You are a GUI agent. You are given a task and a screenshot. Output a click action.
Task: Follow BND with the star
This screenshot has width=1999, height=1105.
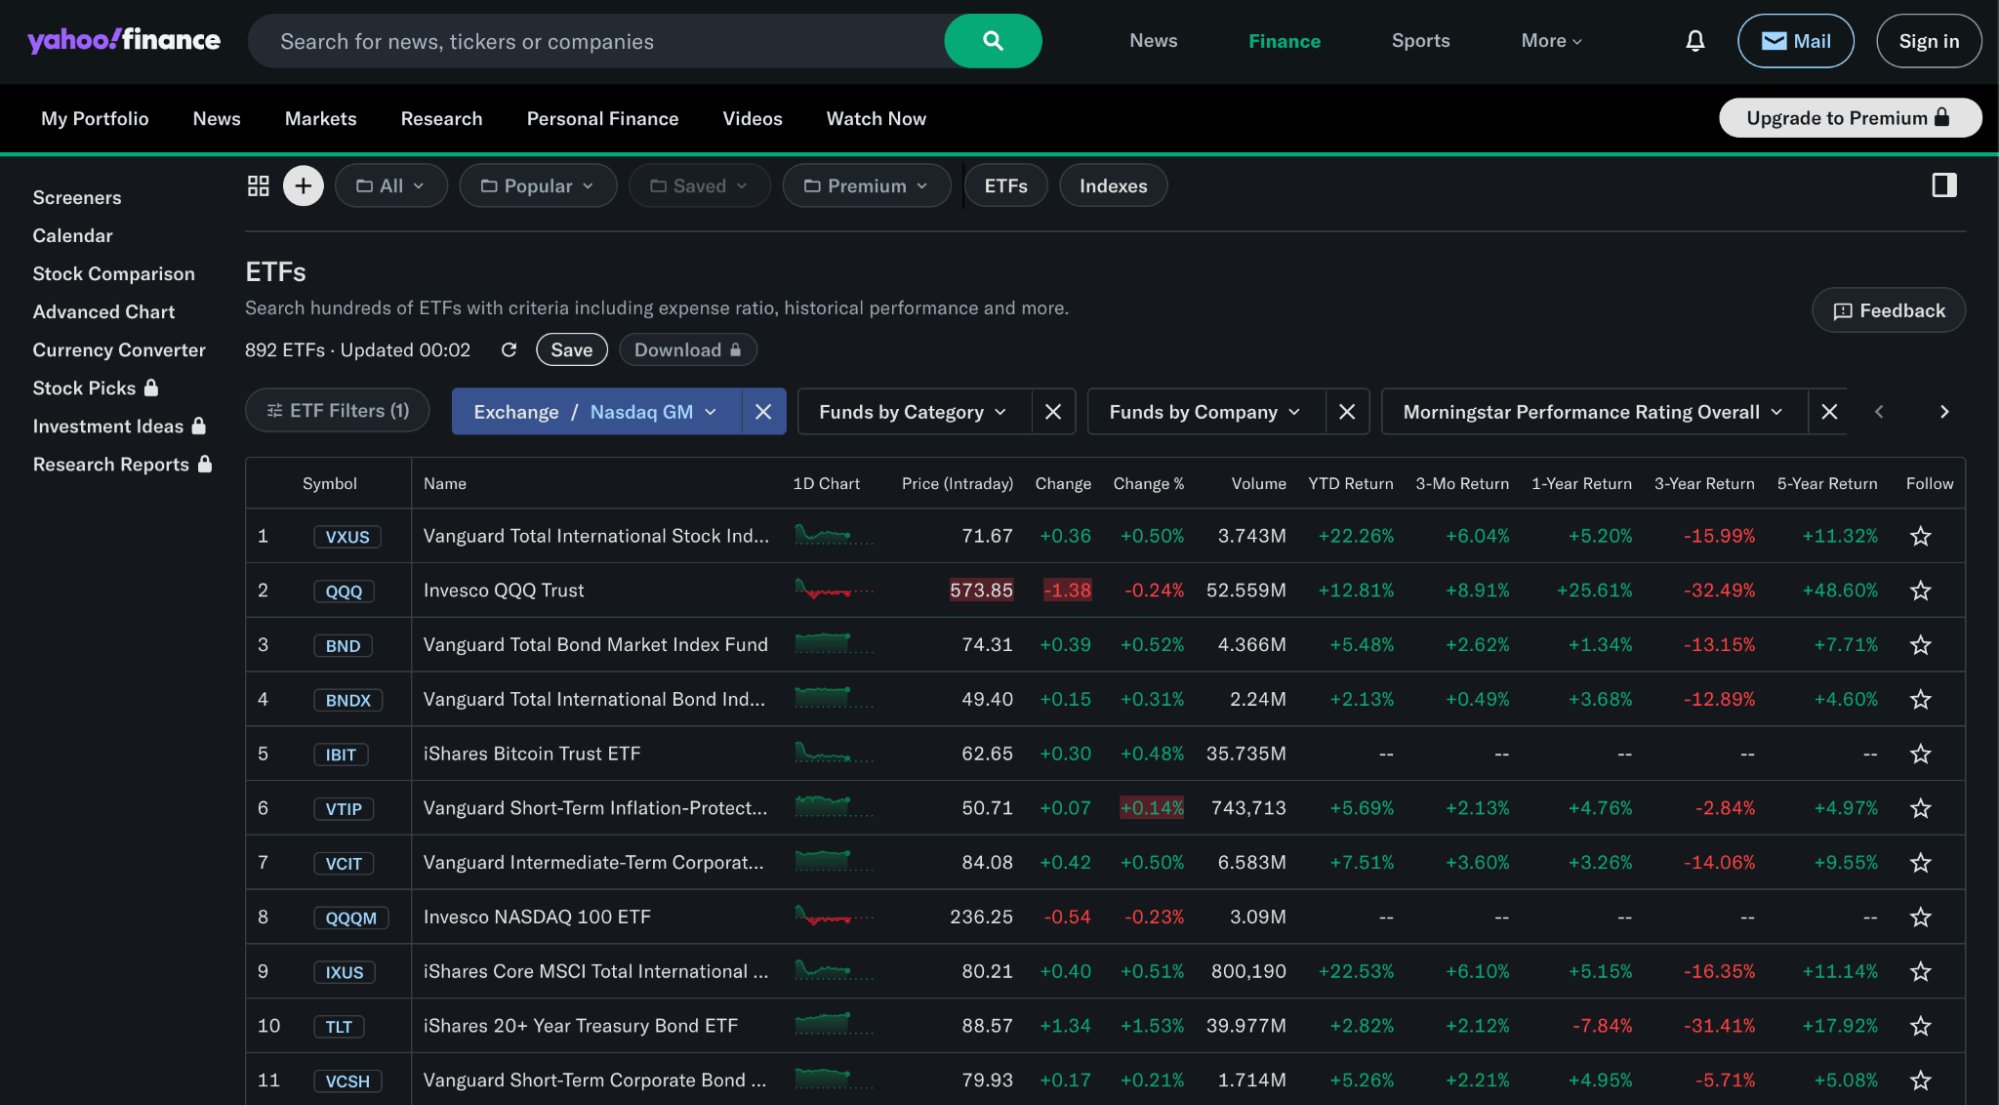1920,645
